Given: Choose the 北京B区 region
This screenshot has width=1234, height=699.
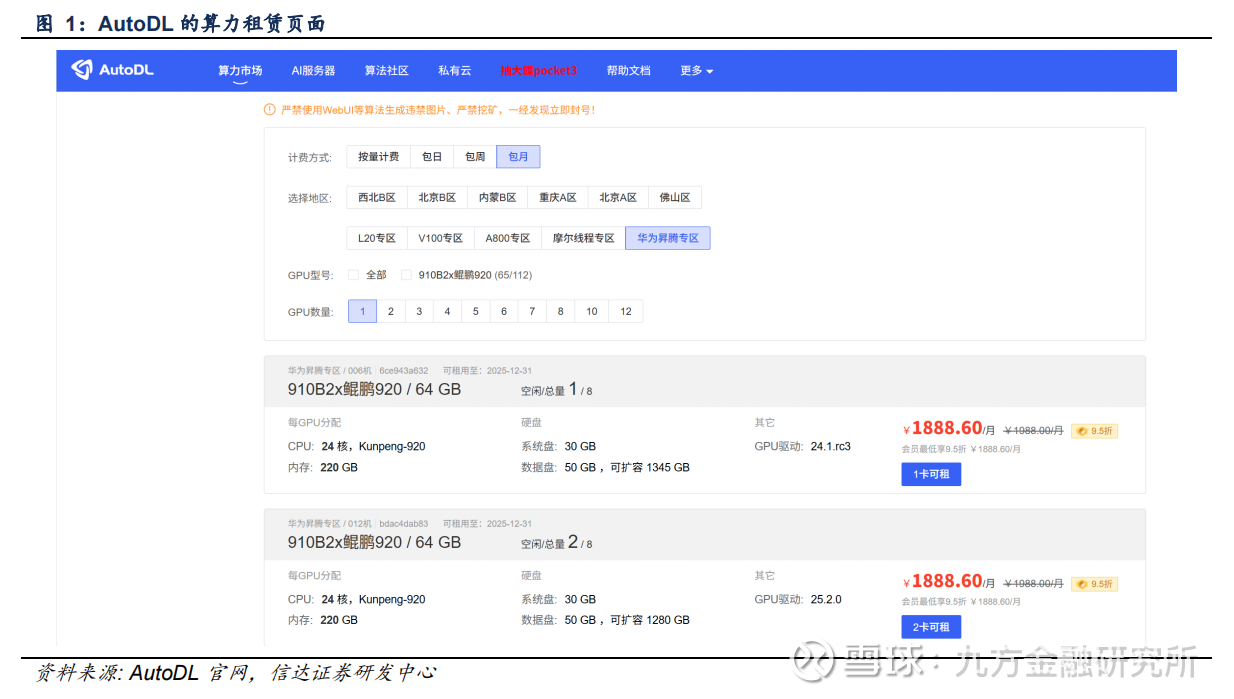Looking at the screenshot, I should pyautogui.click(x=437, y=198).
